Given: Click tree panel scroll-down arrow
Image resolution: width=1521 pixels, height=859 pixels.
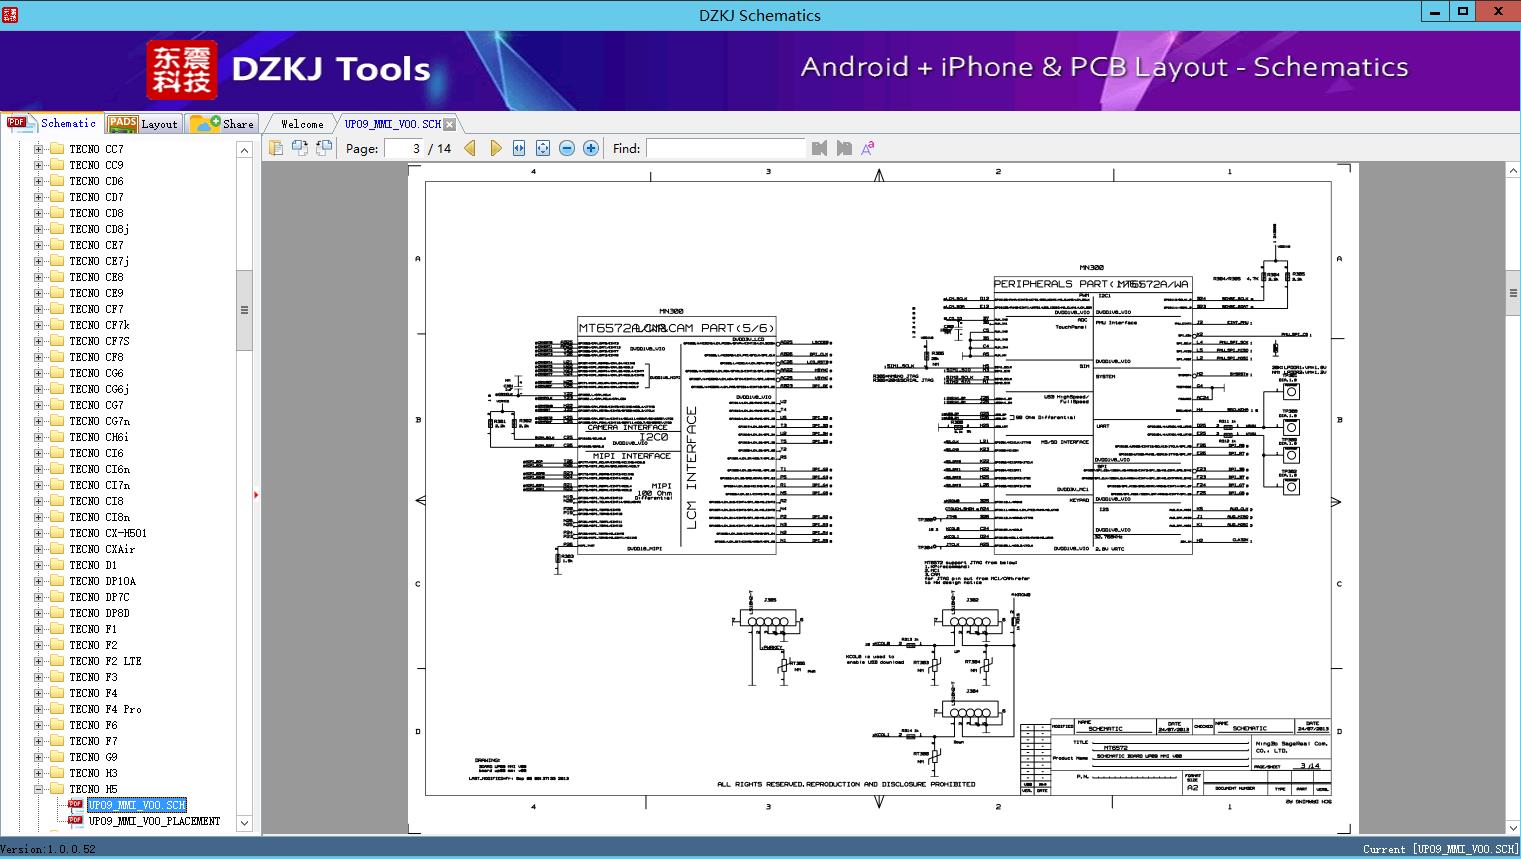Looking at the screenshot, I should click(x=244, y=823).
